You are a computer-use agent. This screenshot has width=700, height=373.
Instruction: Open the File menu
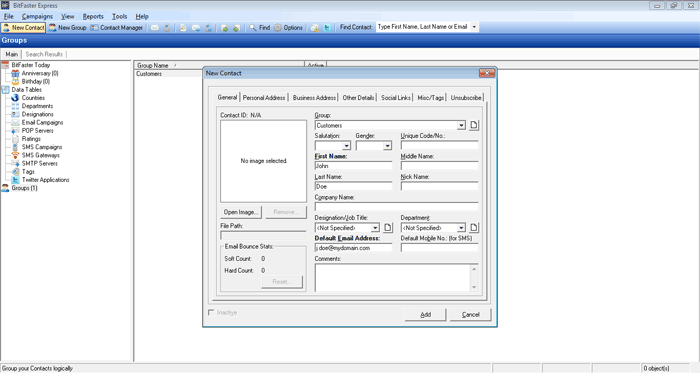click(x=8, y=17)
